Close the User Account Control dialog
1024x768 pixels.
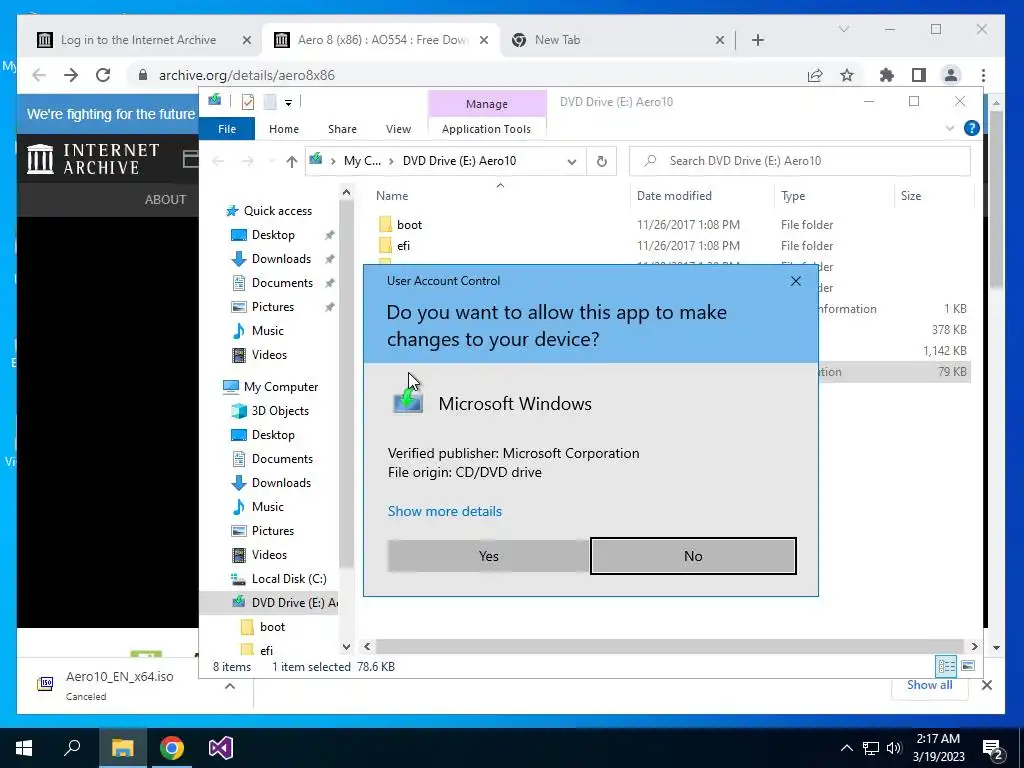795,281
